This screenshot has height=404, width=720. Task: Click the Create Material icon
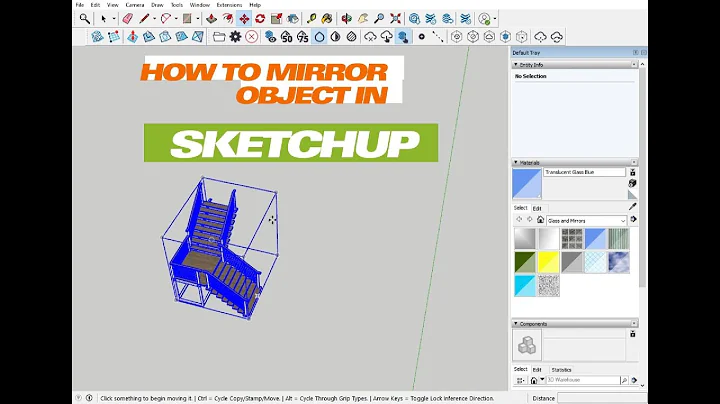click(x=633, y=183)
